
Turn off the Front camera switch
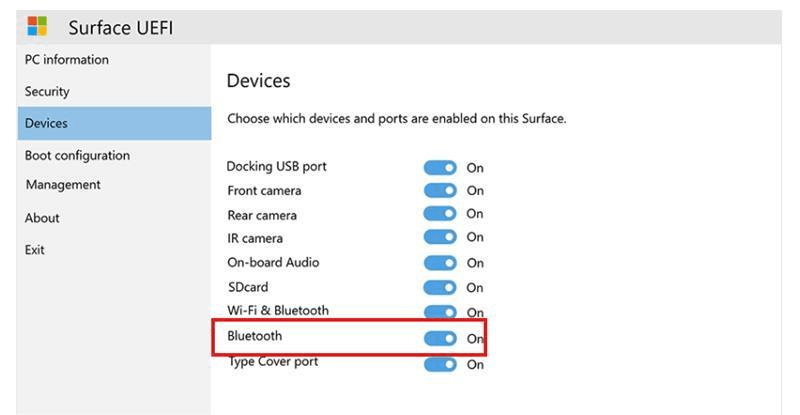click(x=440, y=191)
